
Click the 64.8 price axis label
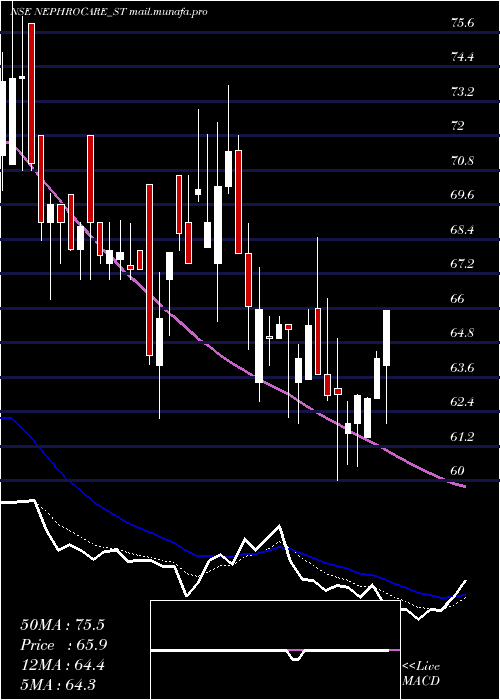[462, 333]
